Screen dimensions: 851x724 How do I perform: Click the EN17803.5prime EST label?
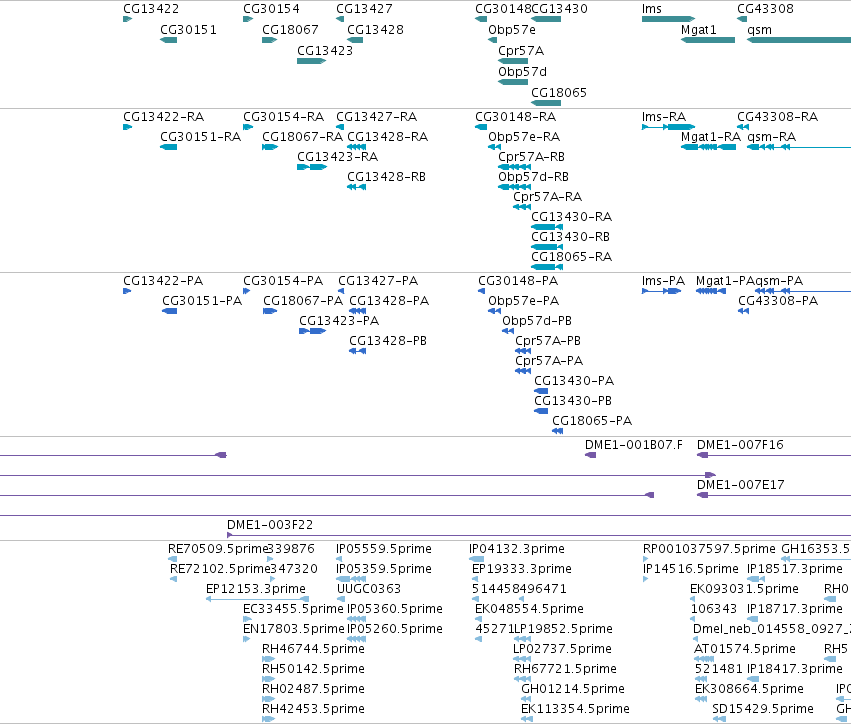point(294,629)
